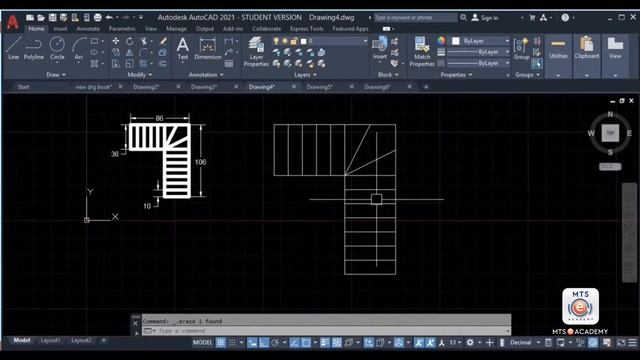Click the Match Properties icon
This screenshot has height=360, width=640.
pos(422,51)
